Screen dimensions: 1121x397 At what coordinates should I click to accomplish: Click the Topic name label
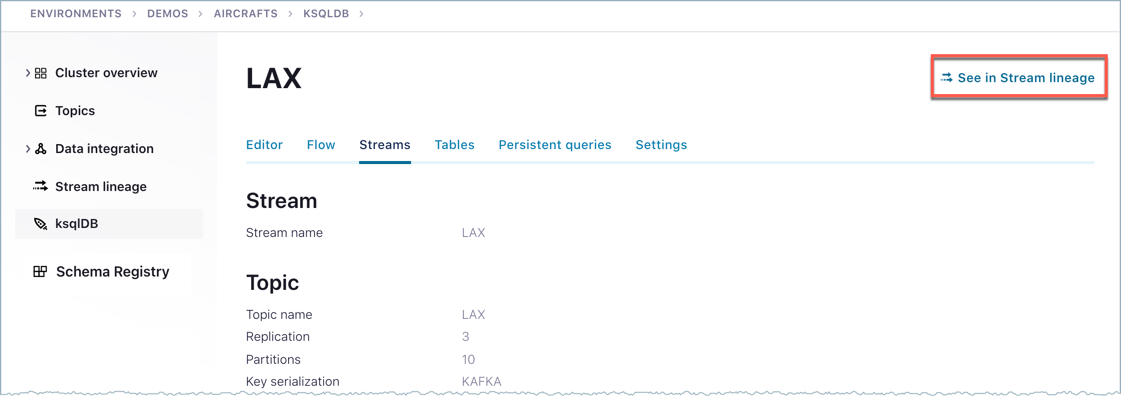coord(279,315)
